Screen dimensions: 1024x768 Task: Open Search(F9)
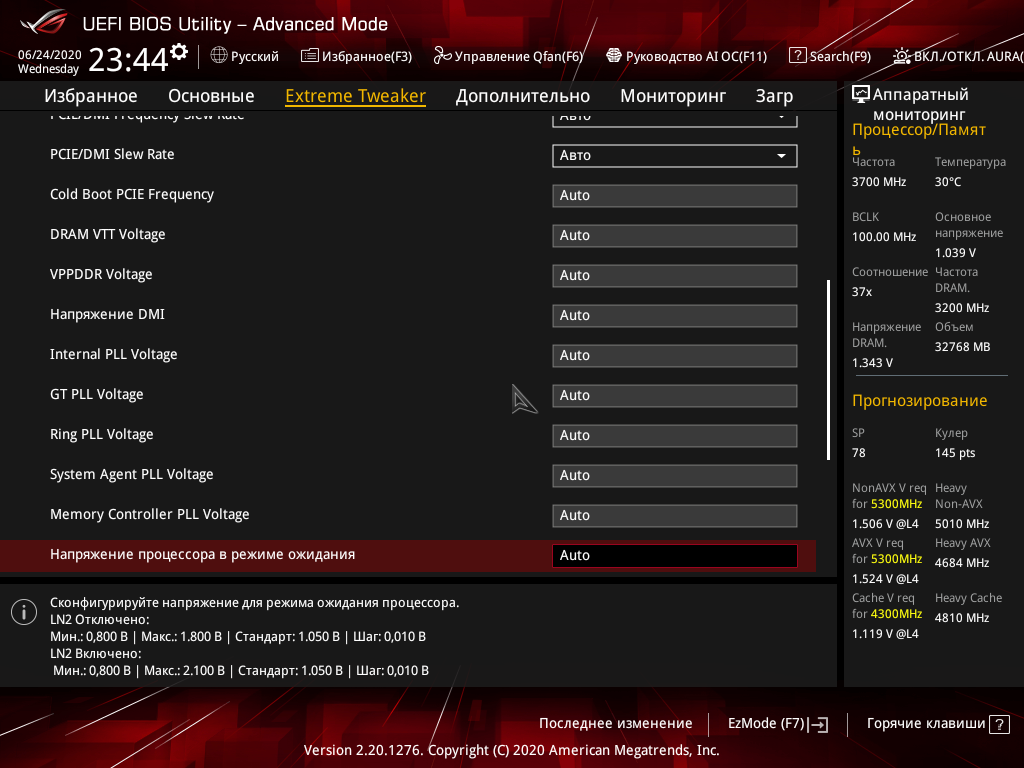[x=830, y=56]
